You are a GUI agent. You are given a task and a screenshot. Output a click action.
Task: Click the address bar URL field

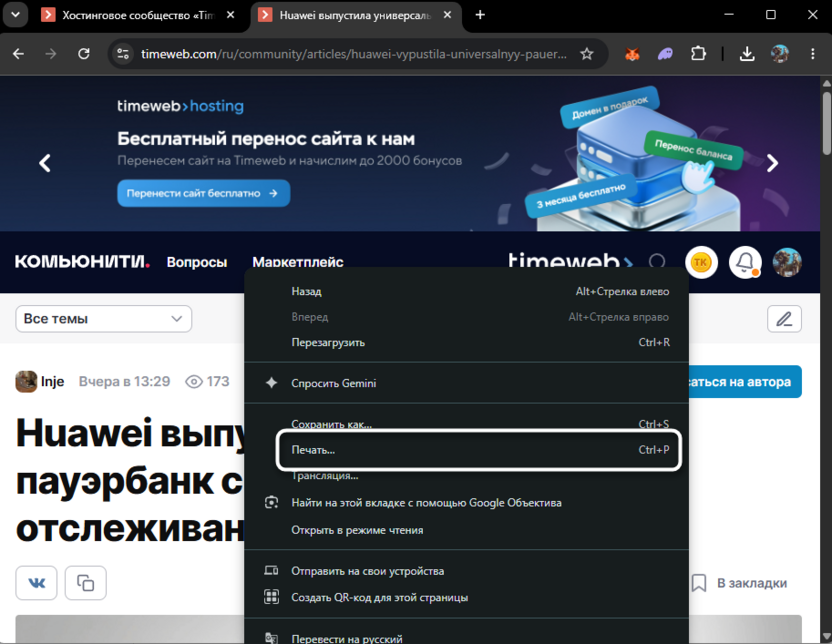pyautogui.click(x=353, y=54)
